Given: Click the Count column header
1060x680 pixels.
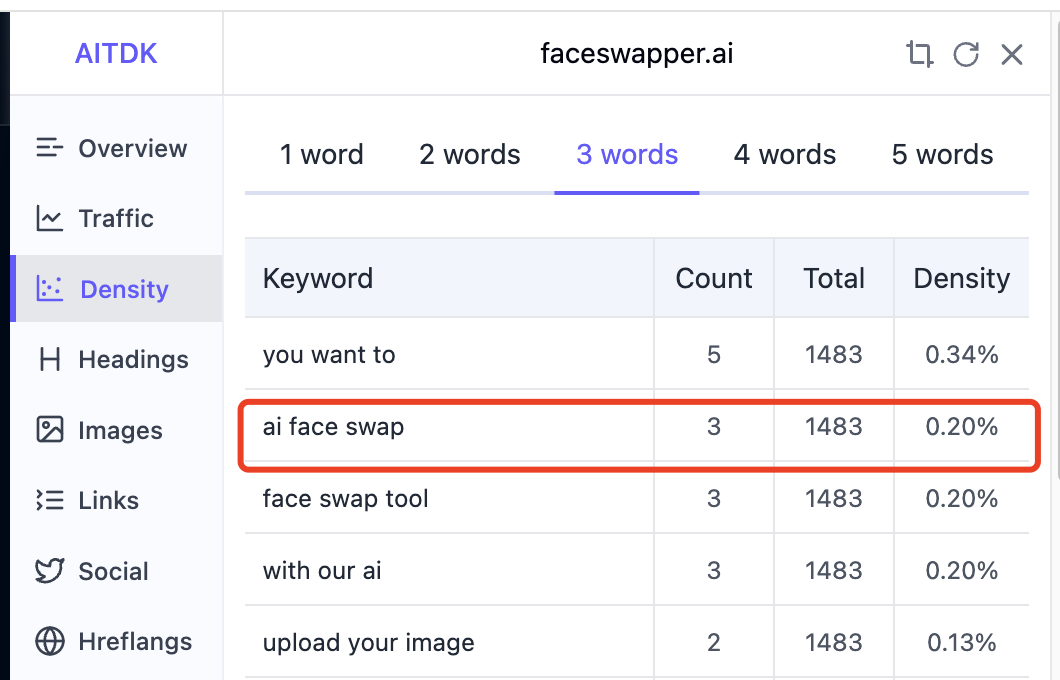Looking at the screenshot, I should pyautogui.click(x=714, y=278).
